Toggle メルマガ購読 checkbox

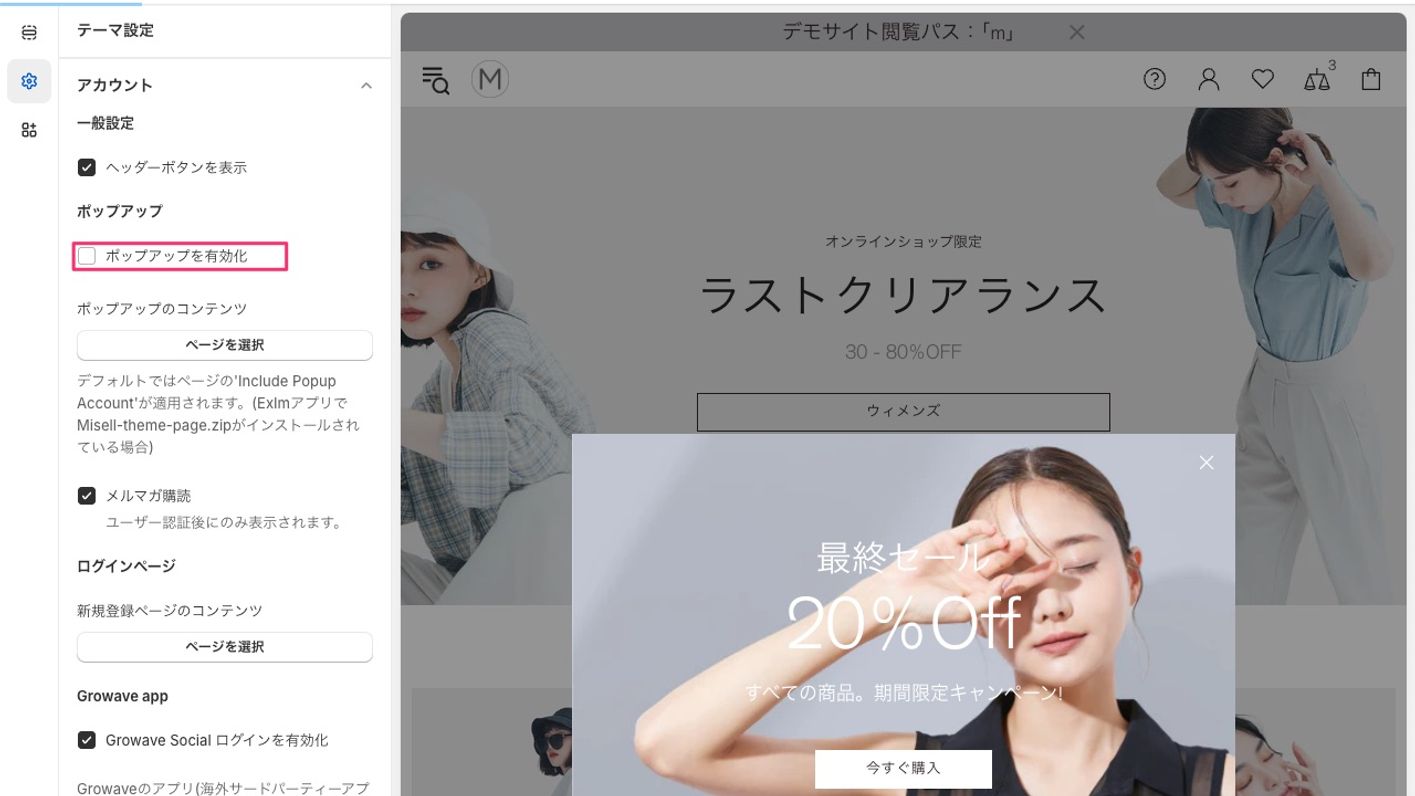click(x=87, y=496)
